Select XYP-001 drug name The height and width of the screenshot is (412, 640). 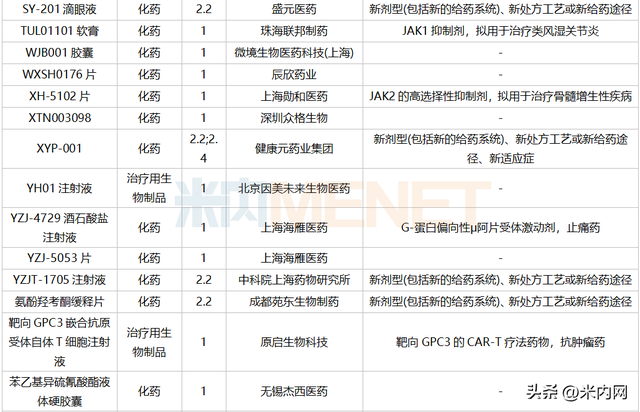60,148
